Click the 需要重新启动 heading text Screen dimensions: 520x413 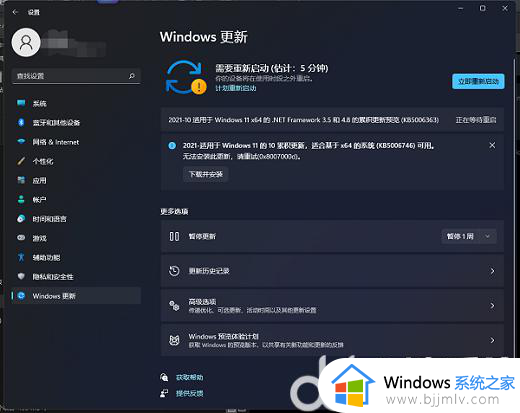272,68
